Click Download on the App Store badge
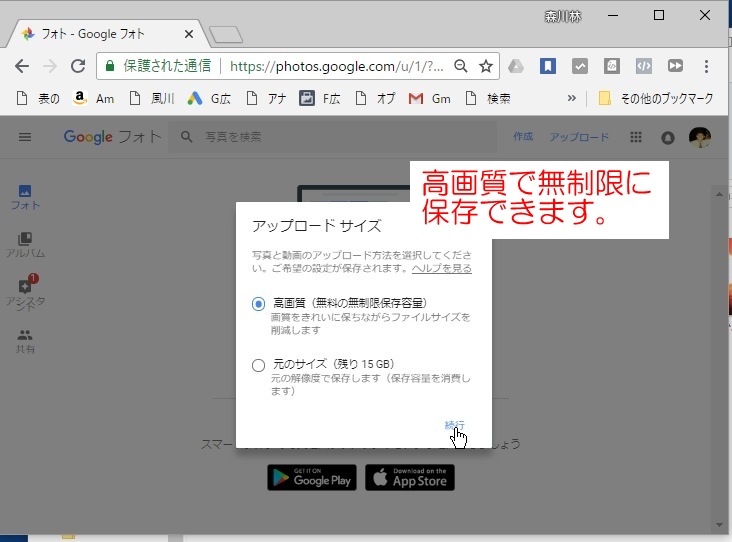Image resolution: width=732 pixels, height=542 pixels. click(409, 477)
